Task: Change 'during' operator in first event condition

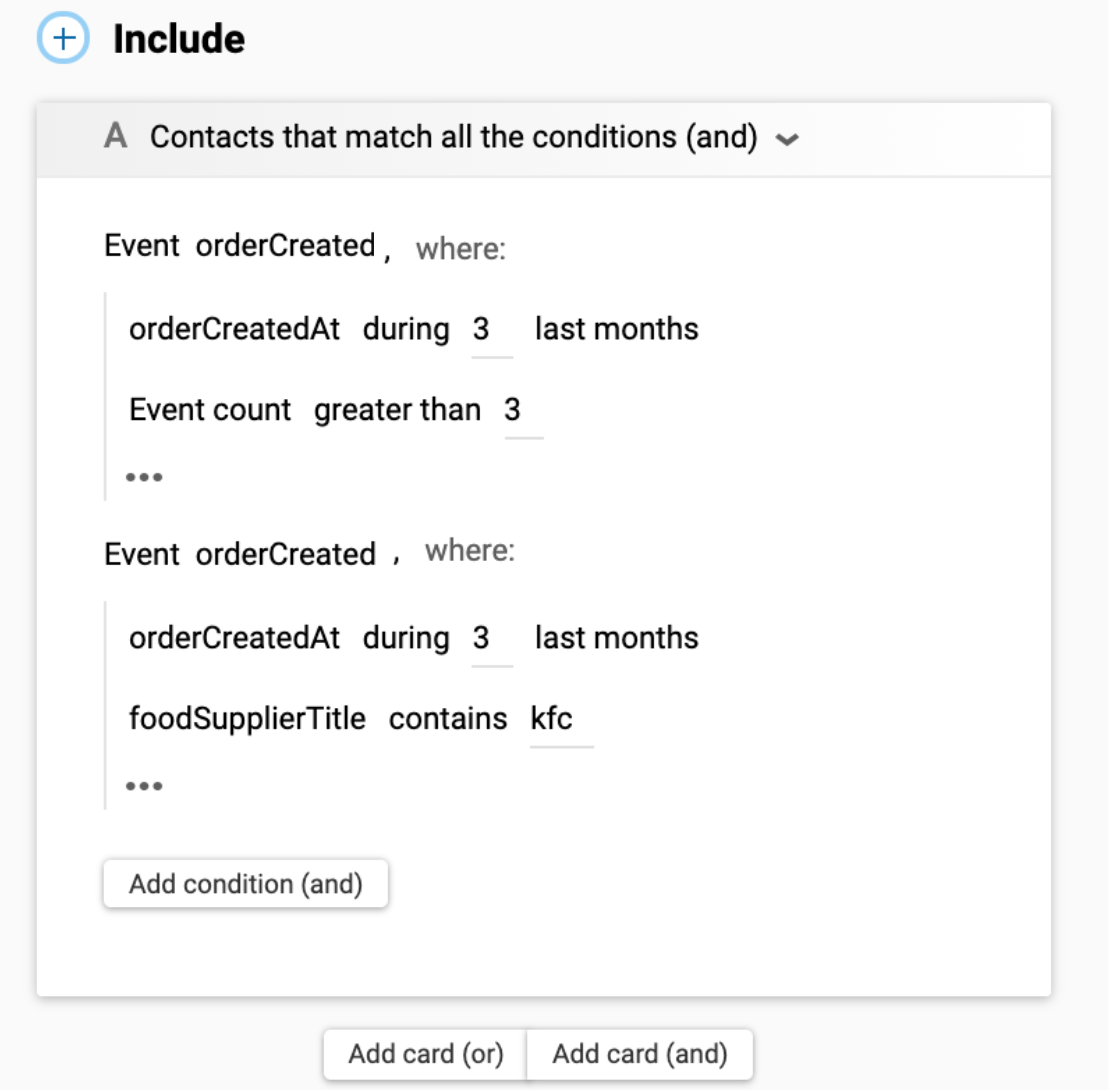Action: pos(405,329)
